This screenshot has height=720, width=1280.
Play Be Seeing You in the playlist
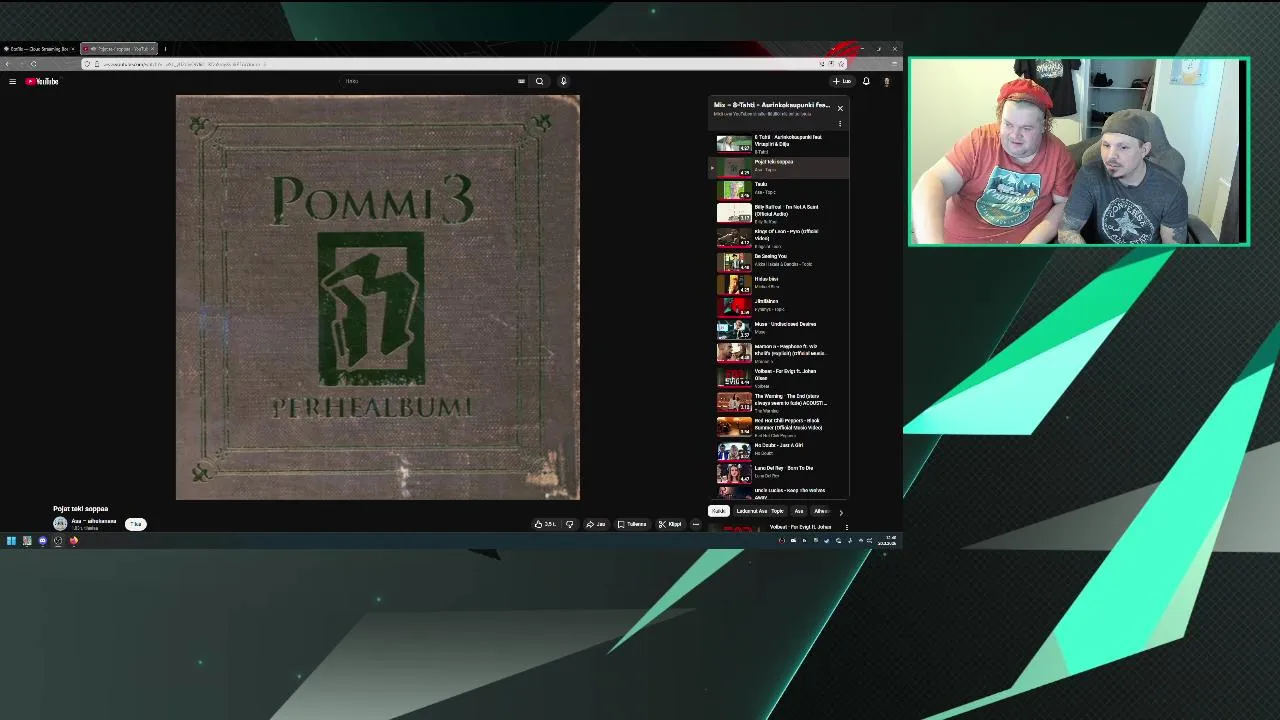pos(779,261)
